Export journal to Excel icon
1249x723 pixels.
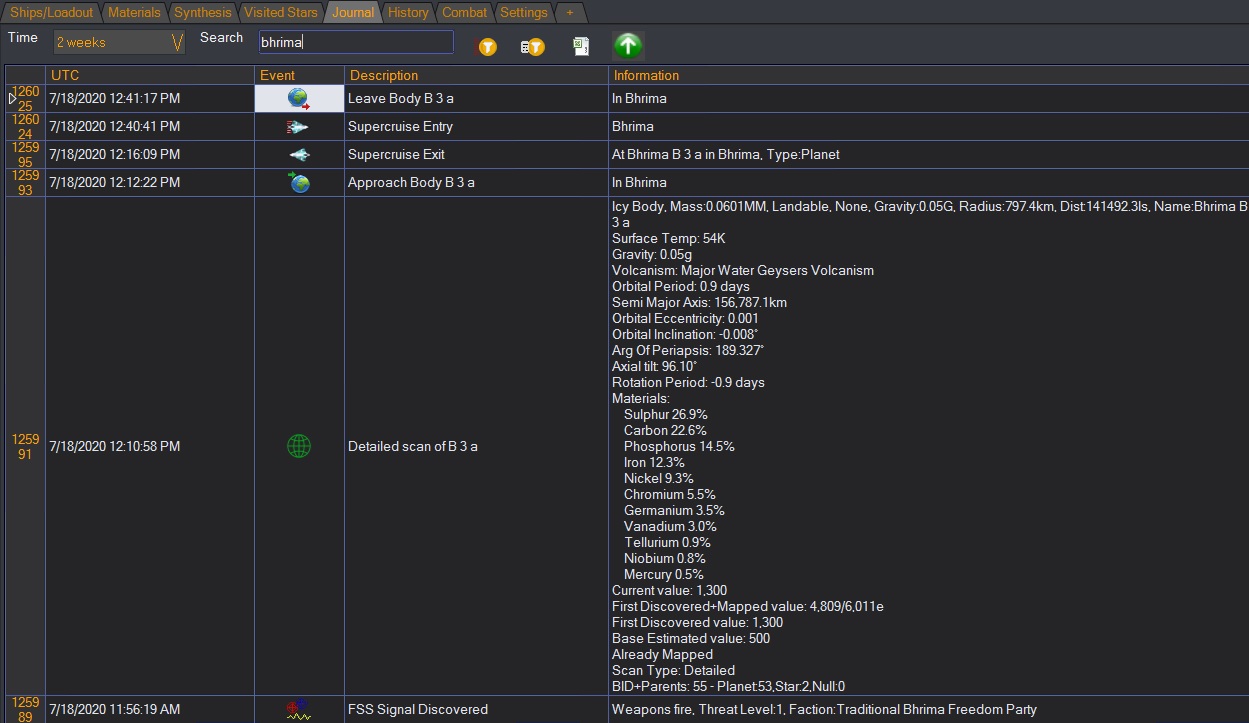pyautogui.click(x=580, y=46)
